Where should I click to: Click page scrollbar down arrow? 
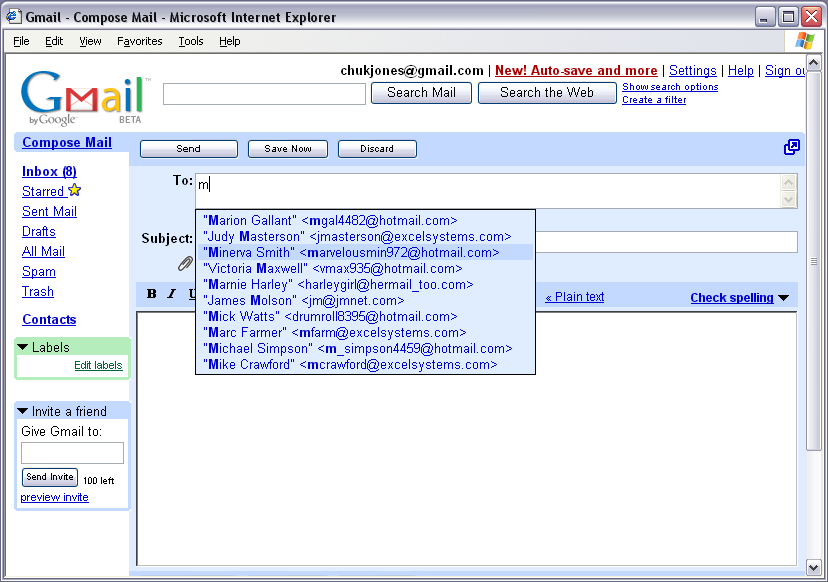click(814, 568)
